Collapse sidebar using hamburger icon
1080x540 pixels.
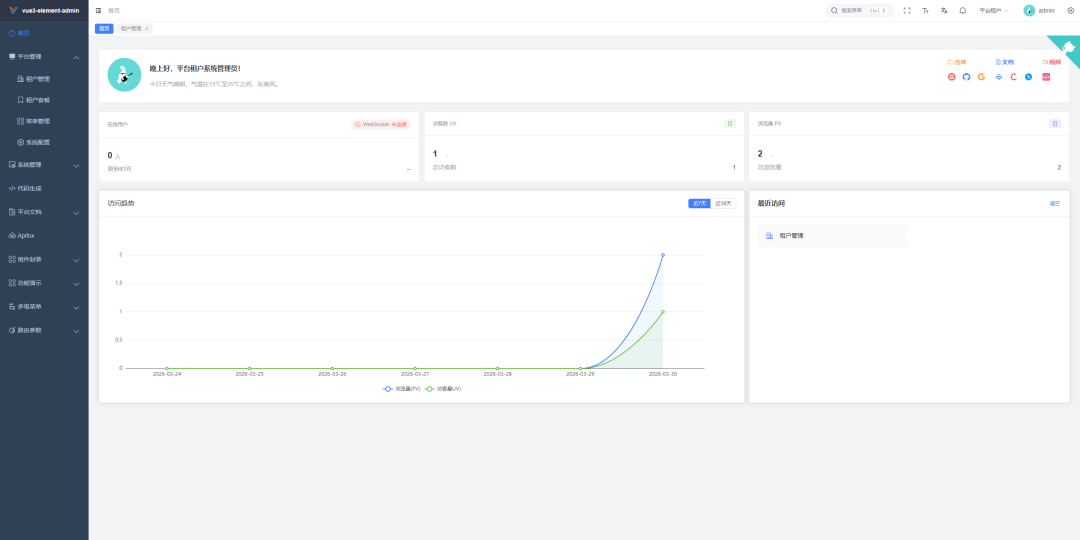click(x=98, y=10)
